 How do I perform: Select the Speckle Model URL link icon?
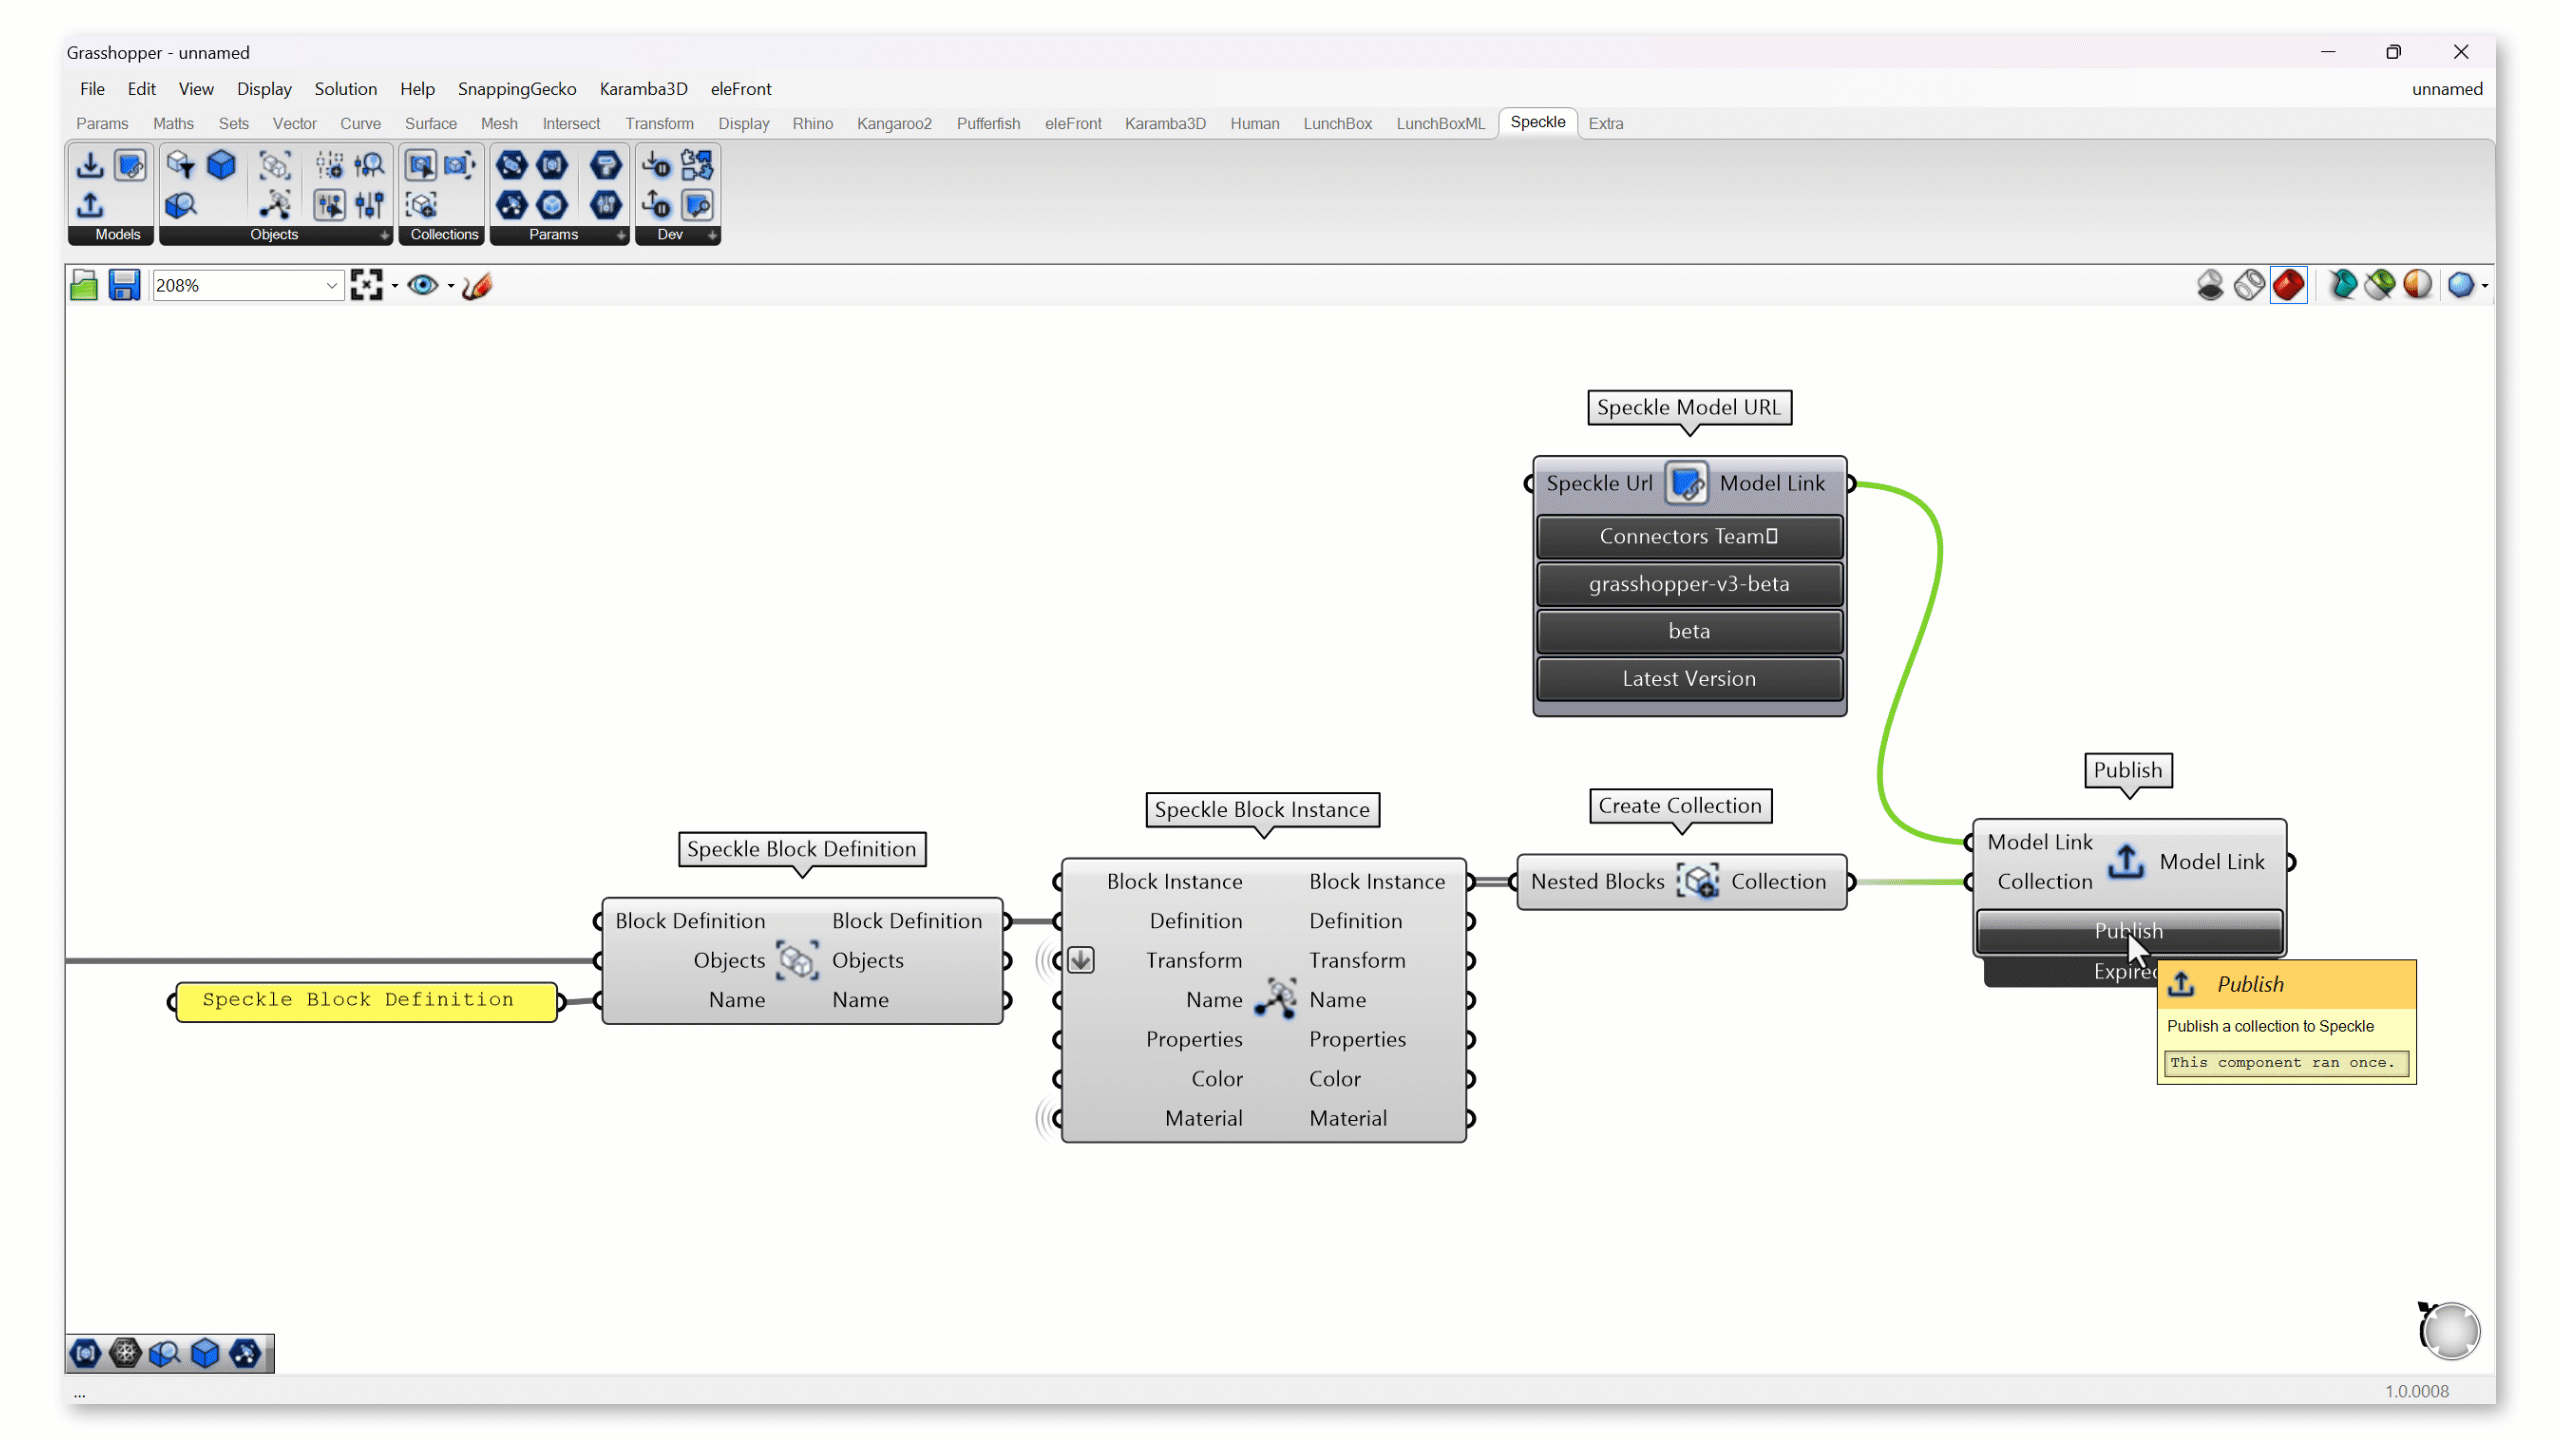click(130, 165)
